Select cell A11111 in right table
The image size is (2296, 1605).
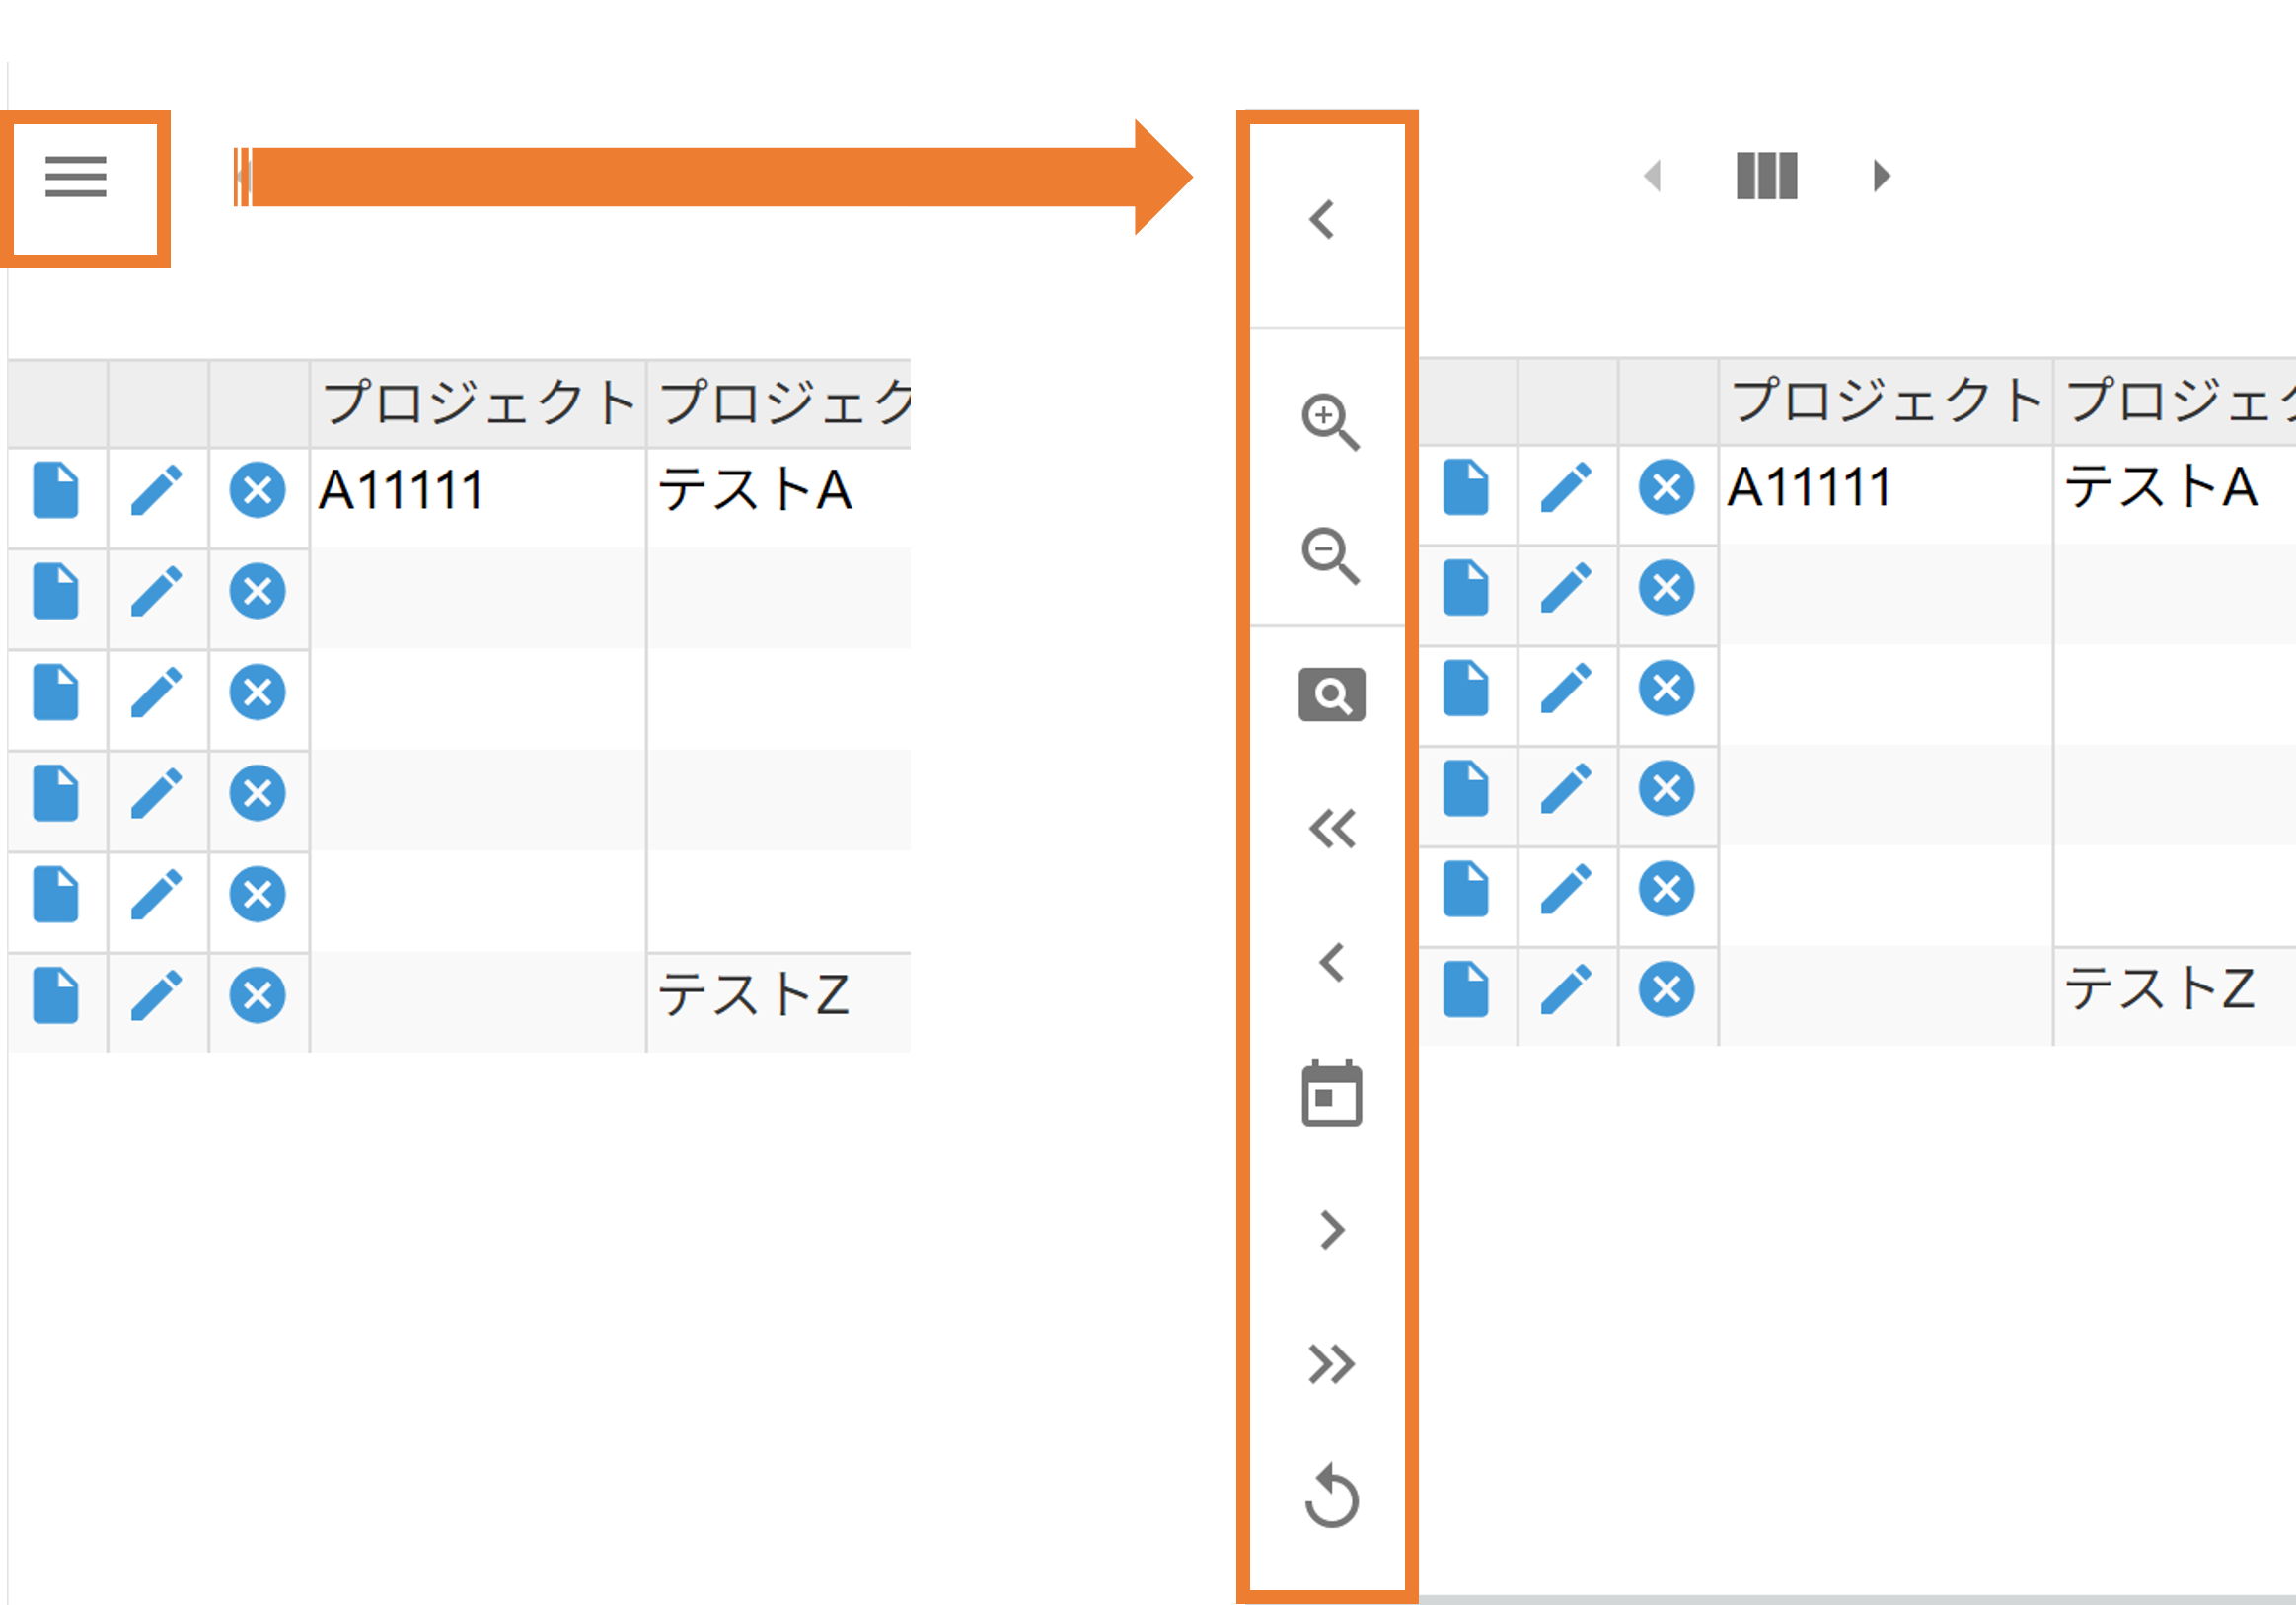click(1886, 494)
